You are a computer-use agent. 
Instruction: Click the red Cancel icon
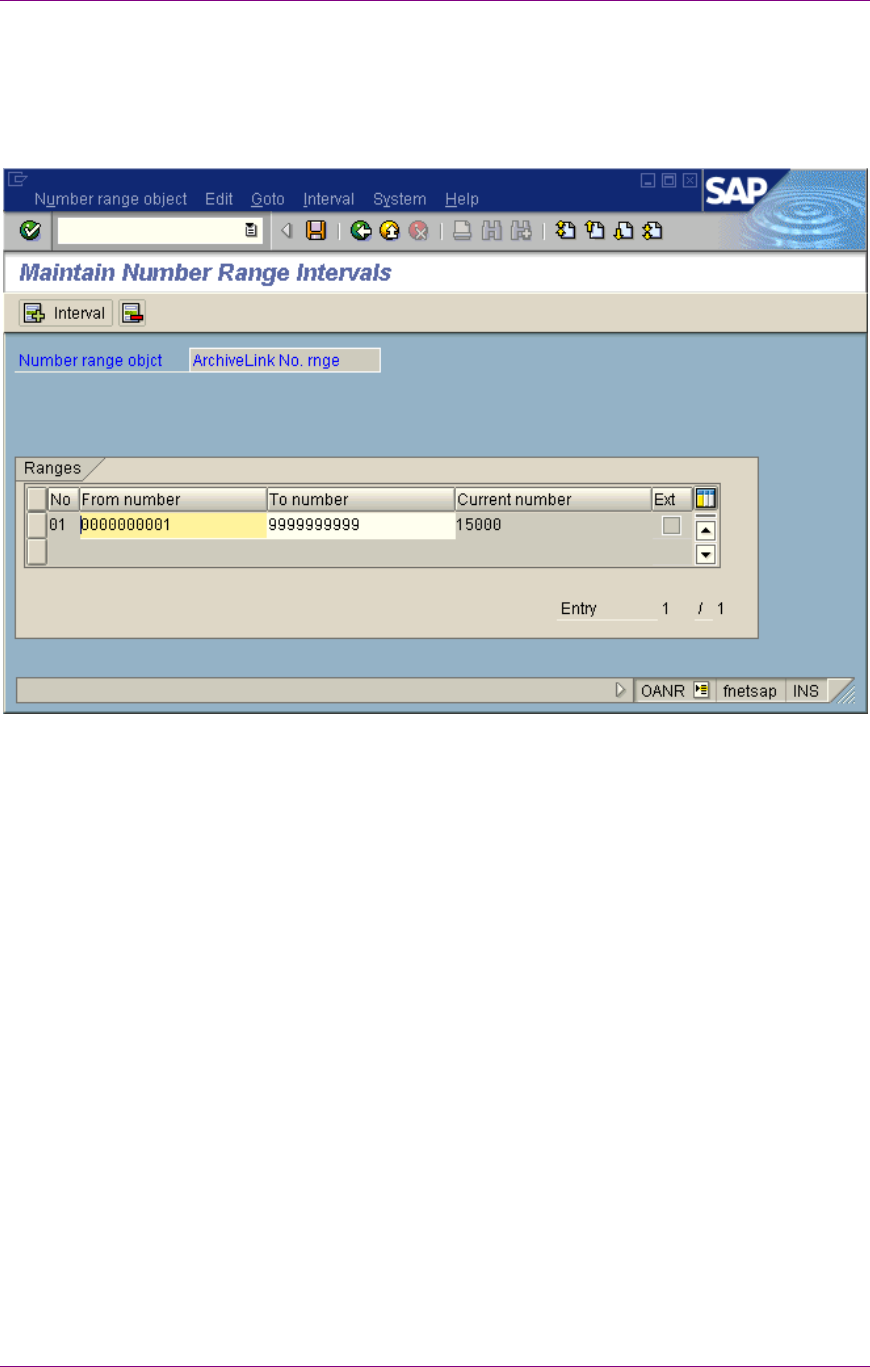pos(419,231)
